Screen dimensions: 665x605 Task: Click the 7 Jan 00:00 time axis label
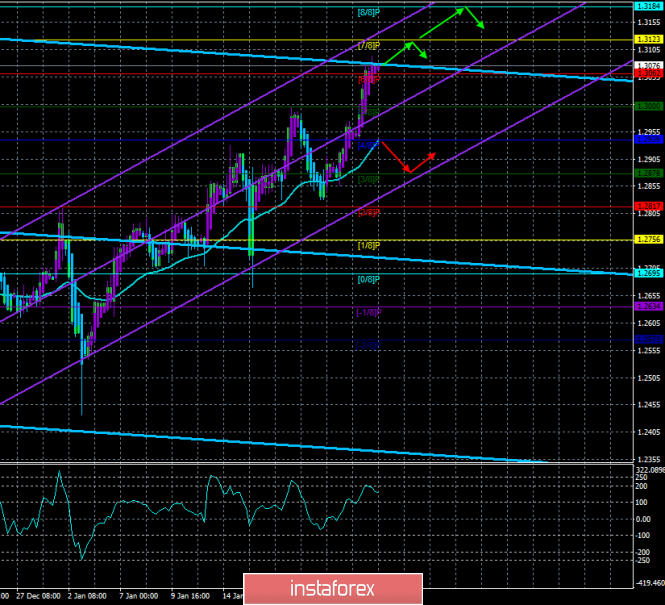tap(137, 595)
